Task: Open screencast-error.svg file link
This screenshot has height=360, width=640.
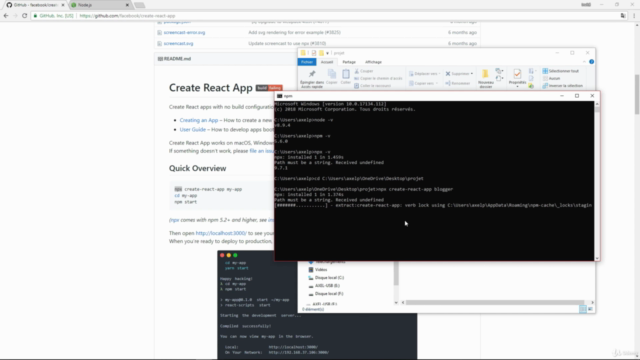Action: [184, 32]
